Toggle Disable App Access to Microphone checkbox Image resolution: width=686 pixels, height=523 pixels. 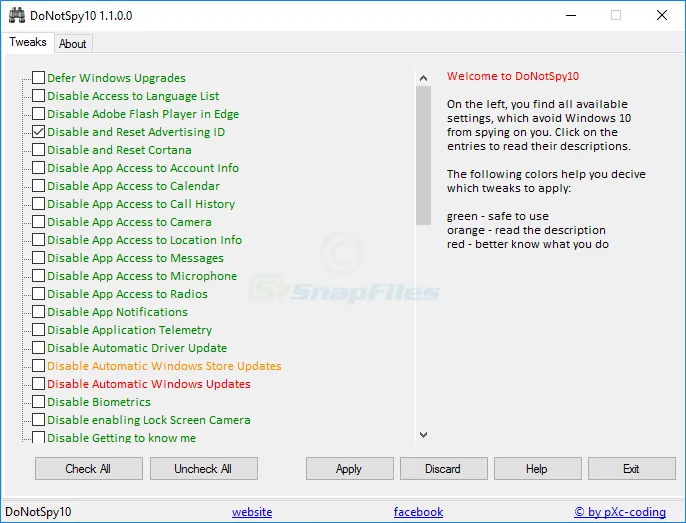38,275
